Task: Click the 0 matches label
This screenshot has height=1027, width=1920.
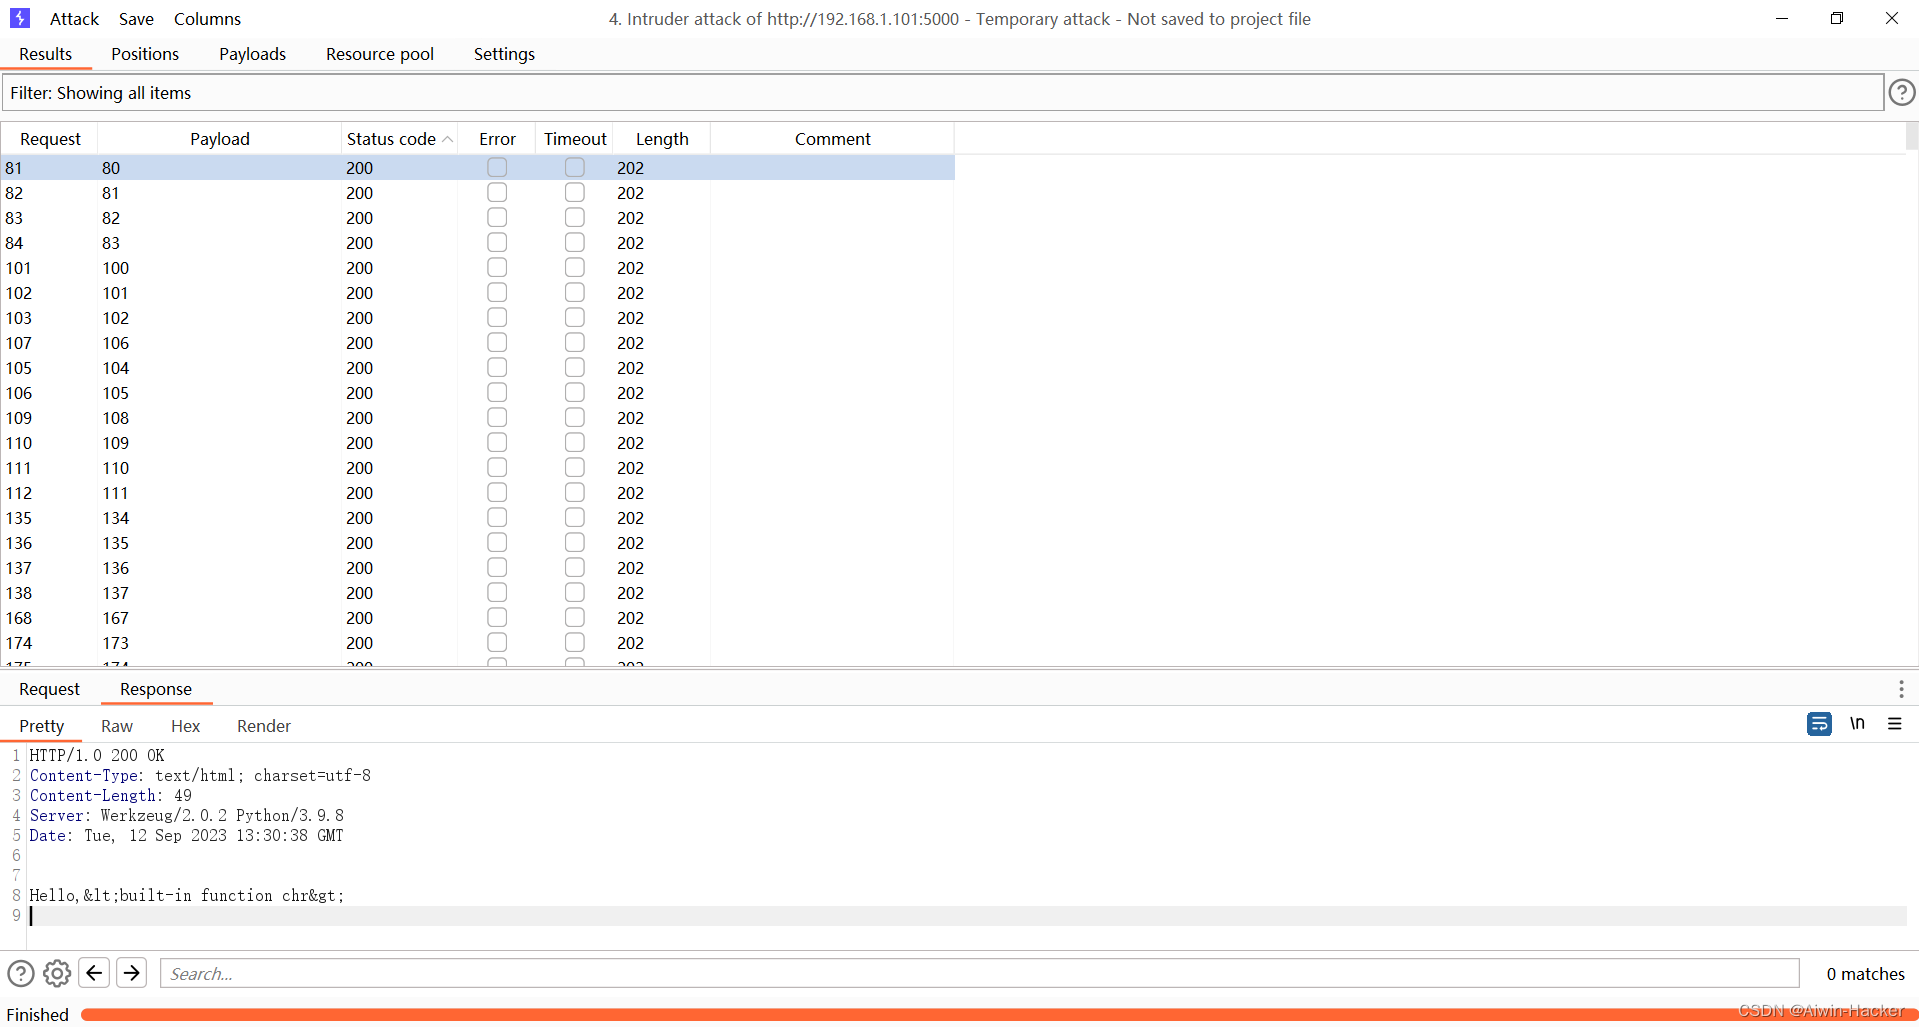Action: [1865, 974]
